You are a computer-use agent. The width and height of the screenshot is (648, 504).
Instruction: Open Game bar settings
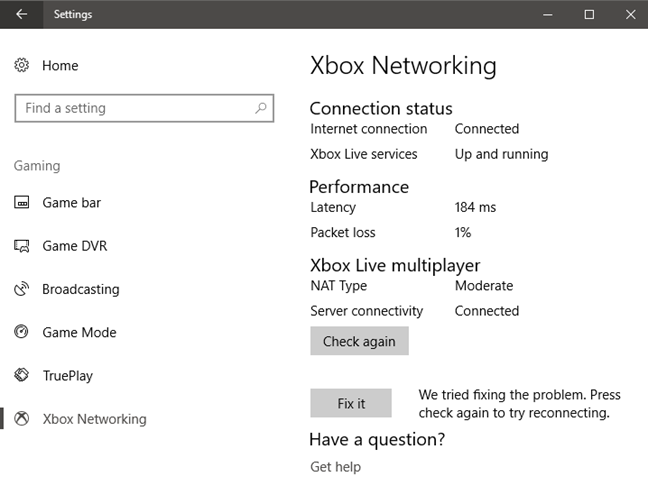pos(71,202)
